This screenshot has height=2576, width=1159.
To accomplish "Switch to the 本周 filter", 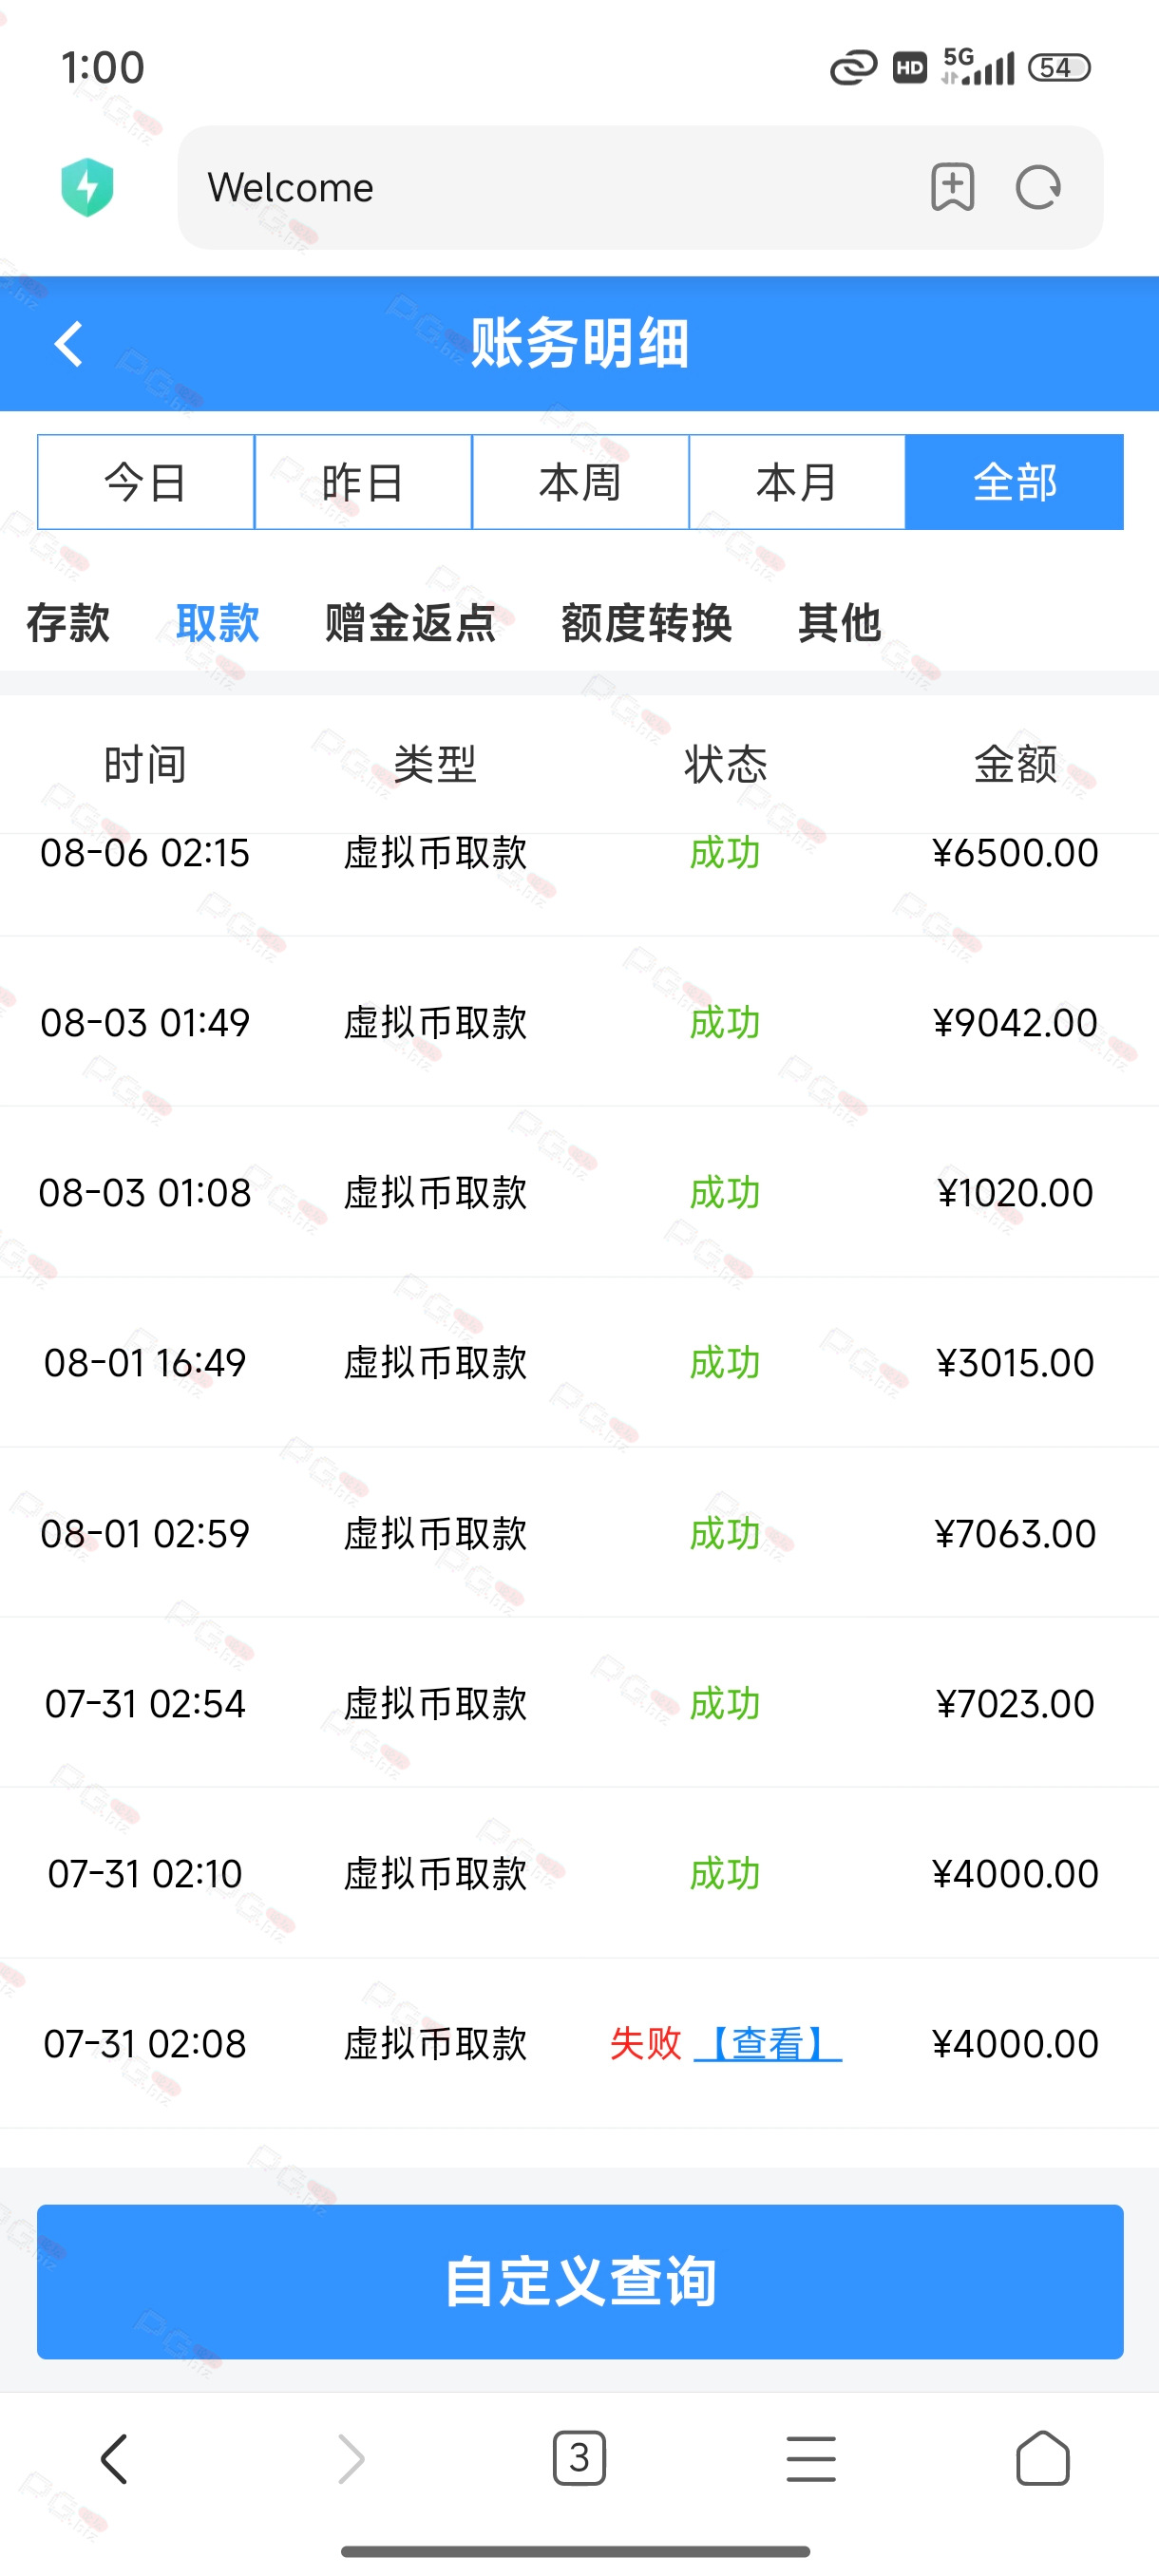I will (x=580, y=482).
